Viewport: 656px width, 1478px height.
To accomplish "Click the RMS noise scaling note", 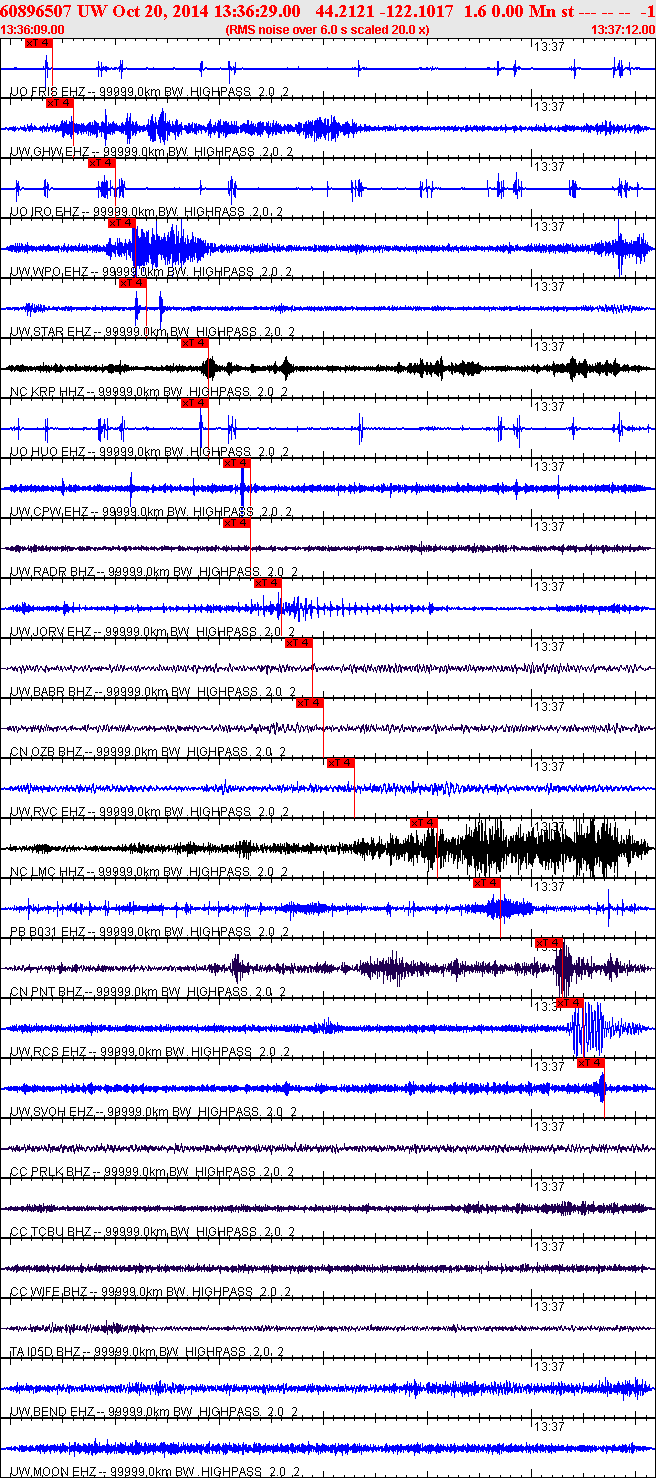I will (x=328, y=30).
